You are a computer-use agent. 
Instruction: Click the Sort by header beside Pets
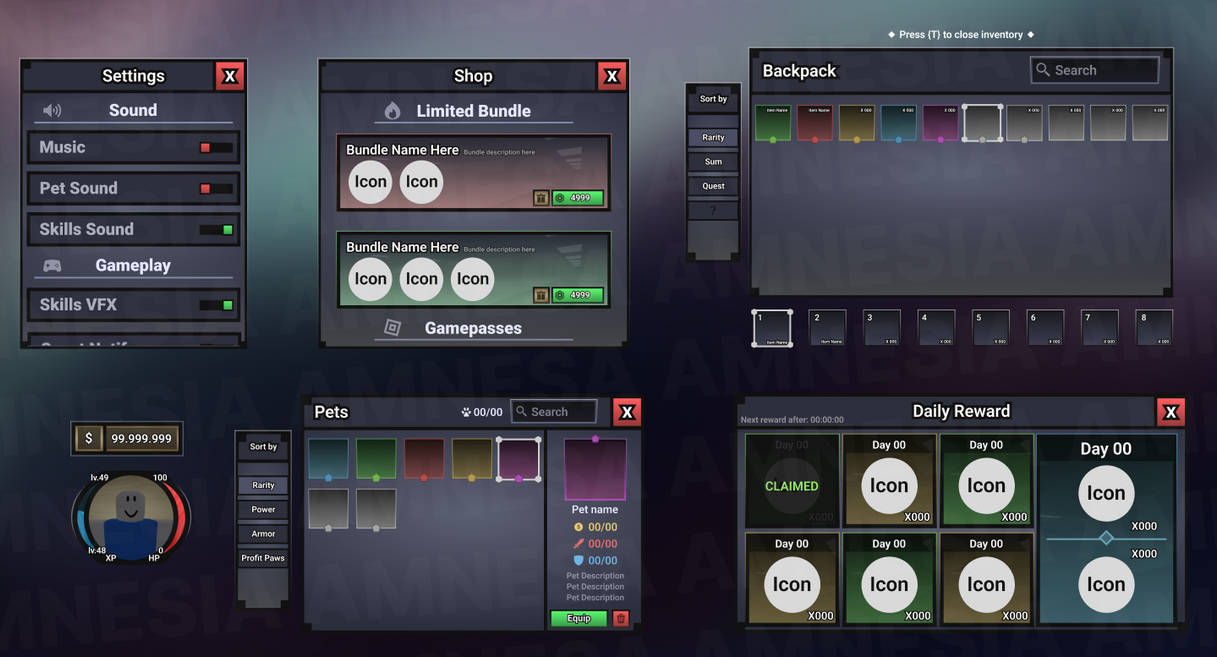263,447
